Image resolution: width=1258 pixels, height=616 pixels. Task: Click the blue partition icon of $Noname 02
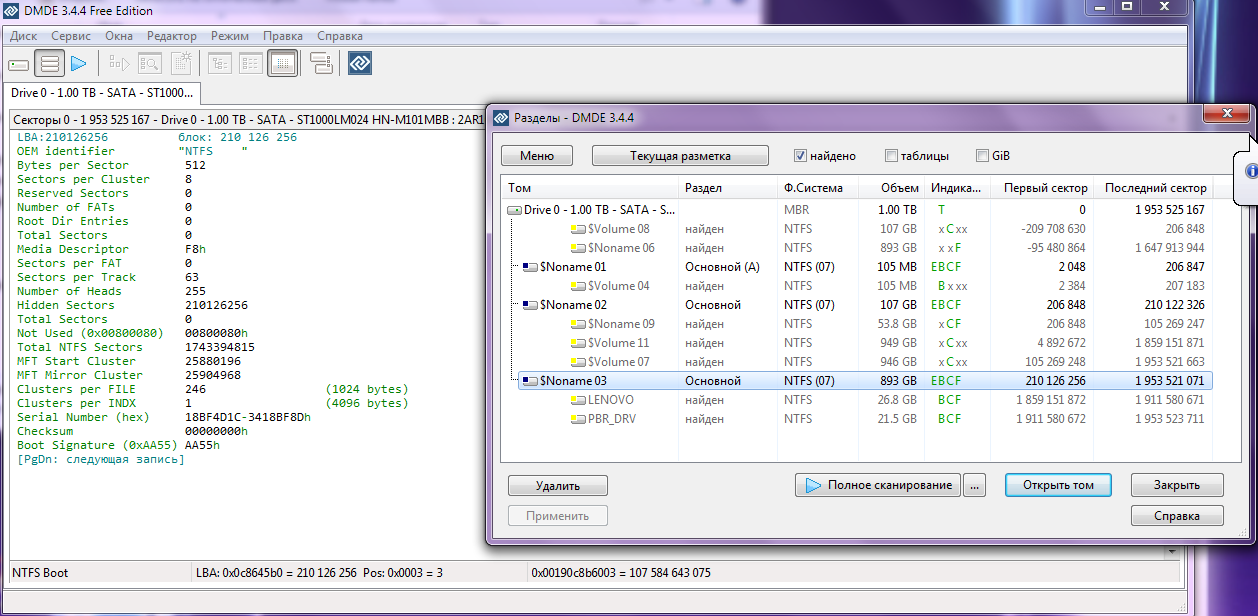(531, 305)
